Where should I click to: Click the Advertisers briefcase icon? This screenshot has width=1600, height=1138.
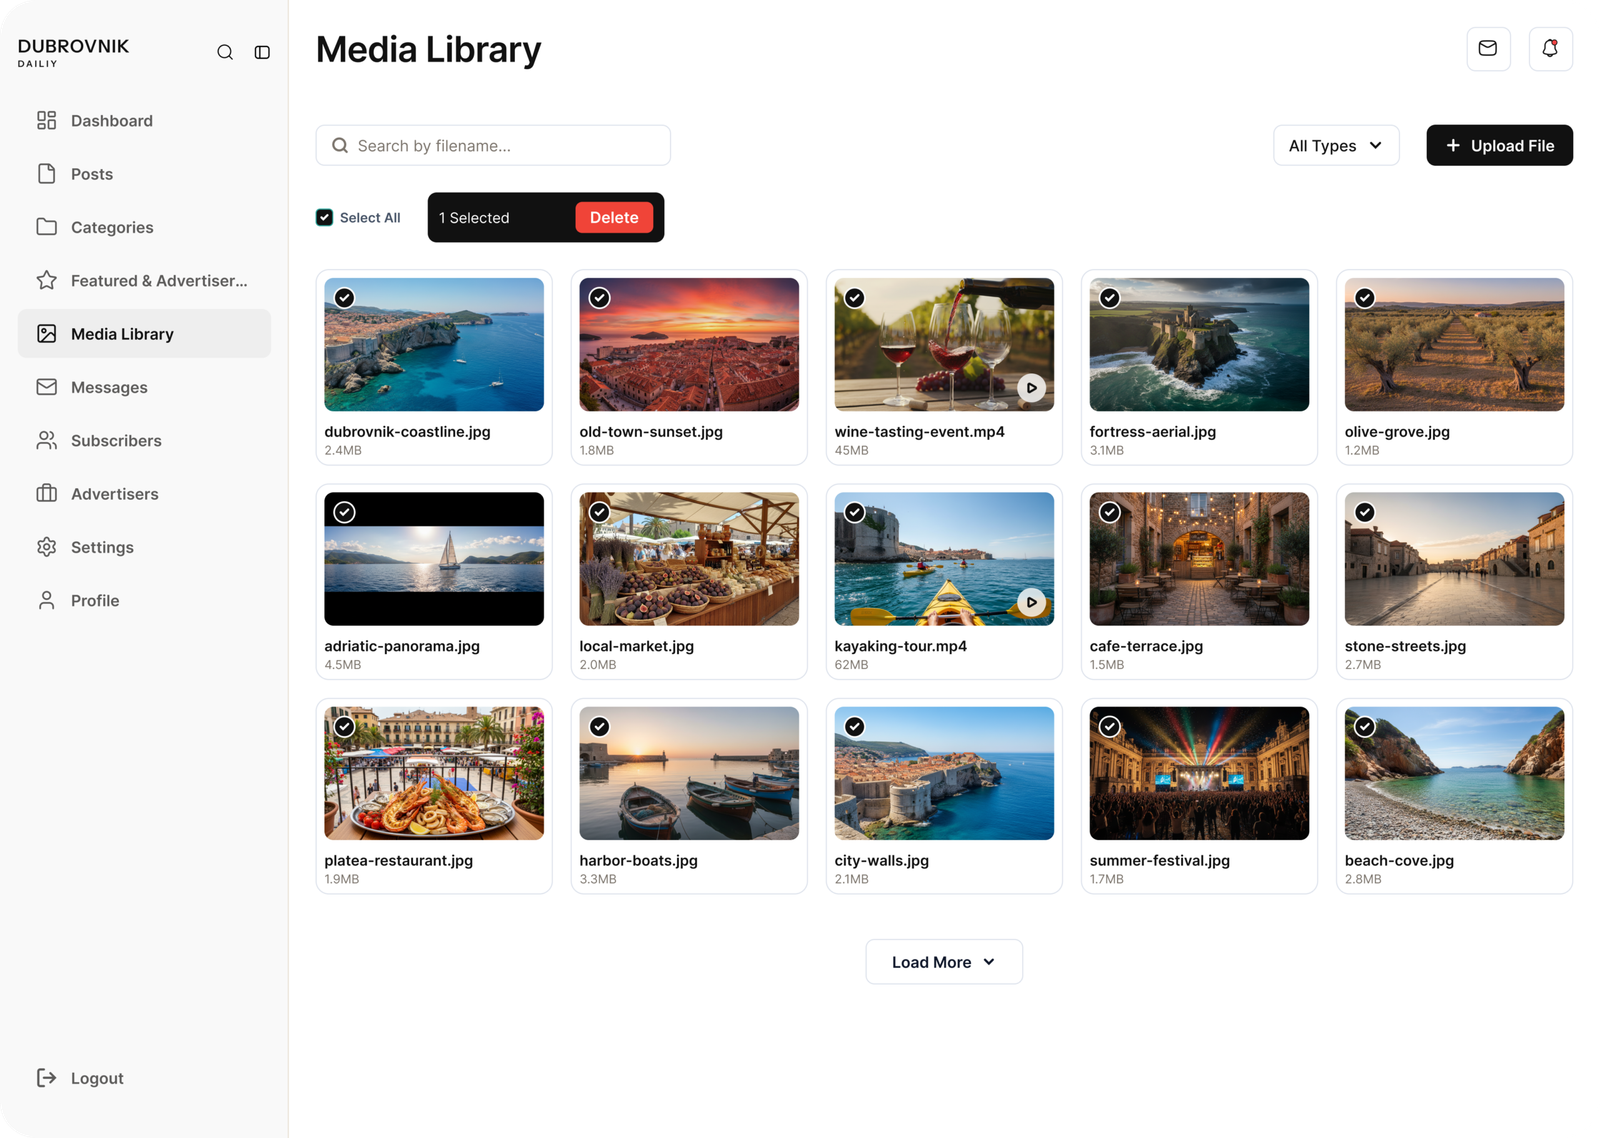47,494
